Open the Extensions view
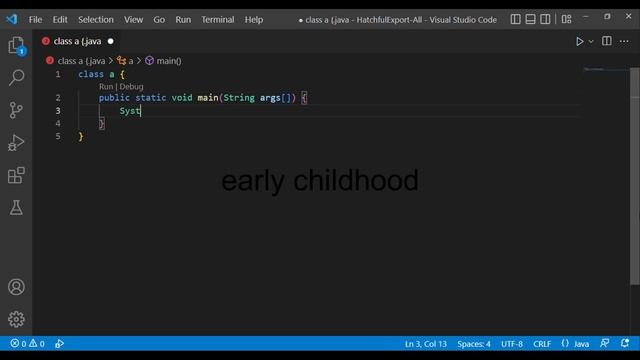 [16, 175]
